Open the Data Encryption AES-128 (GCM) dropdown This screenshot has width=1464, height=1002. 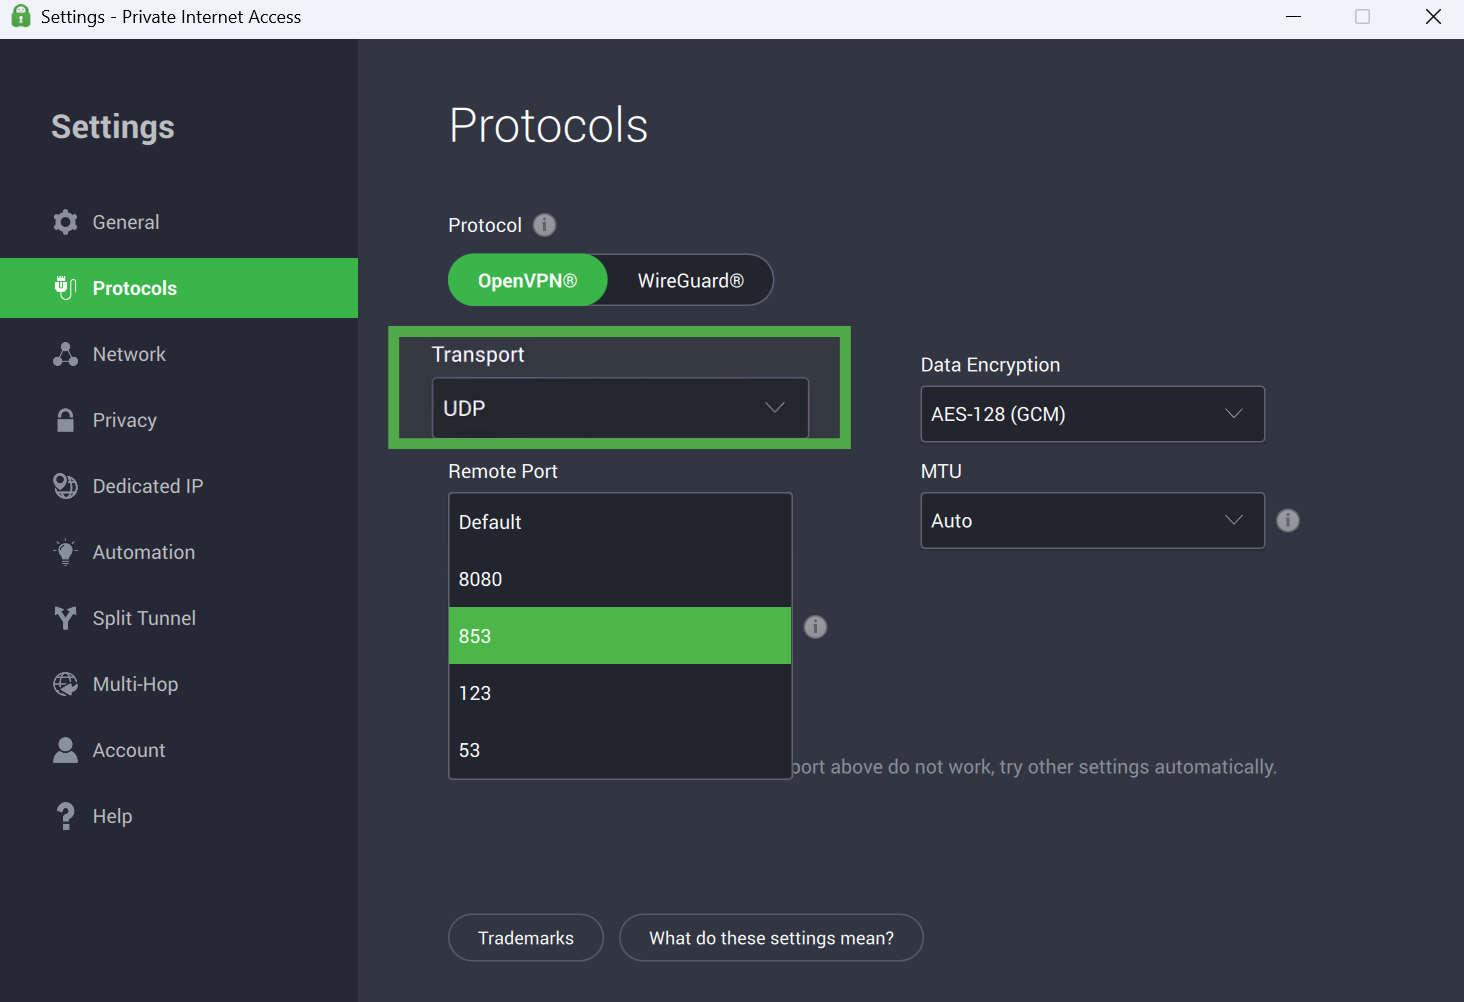coord(1092,414)
